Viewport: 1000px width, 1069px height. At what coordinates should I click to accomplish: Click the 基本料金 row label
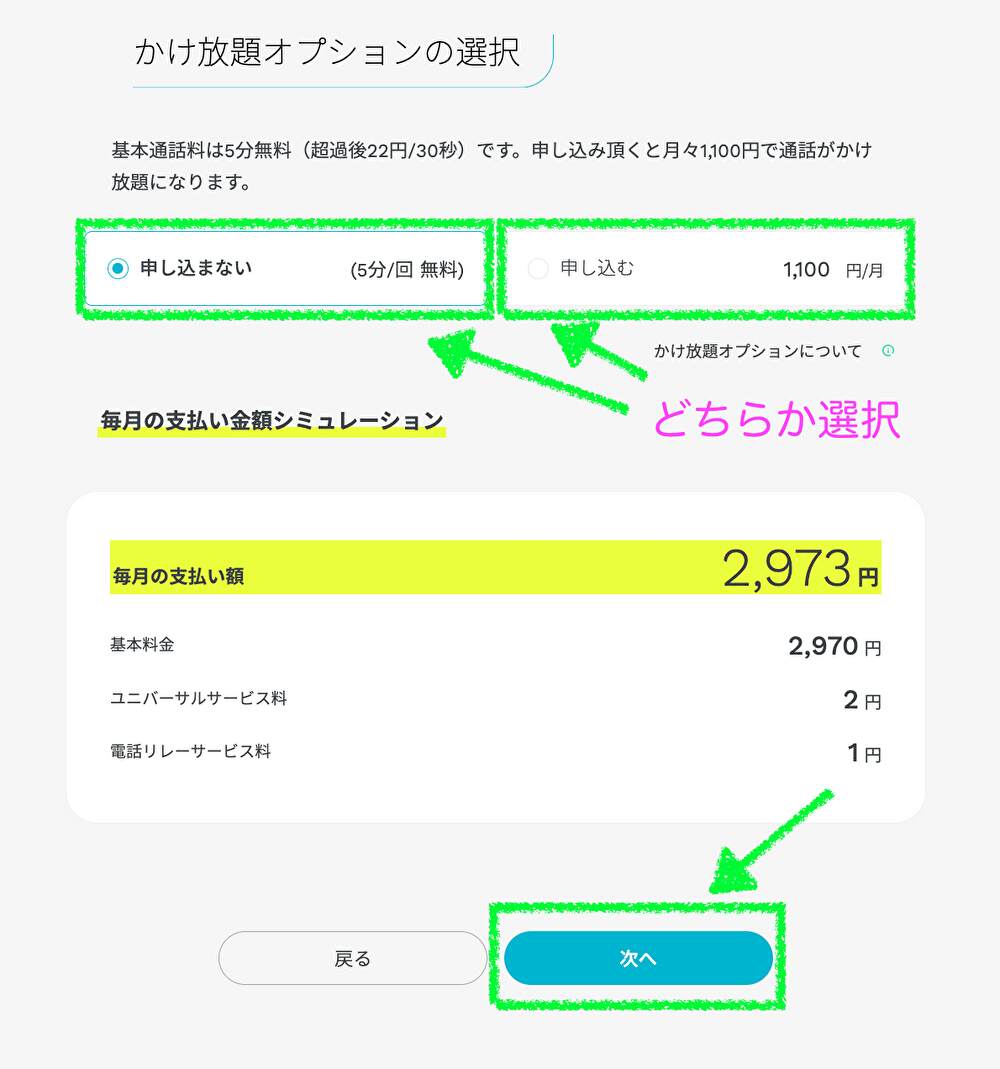click(142, 645)
